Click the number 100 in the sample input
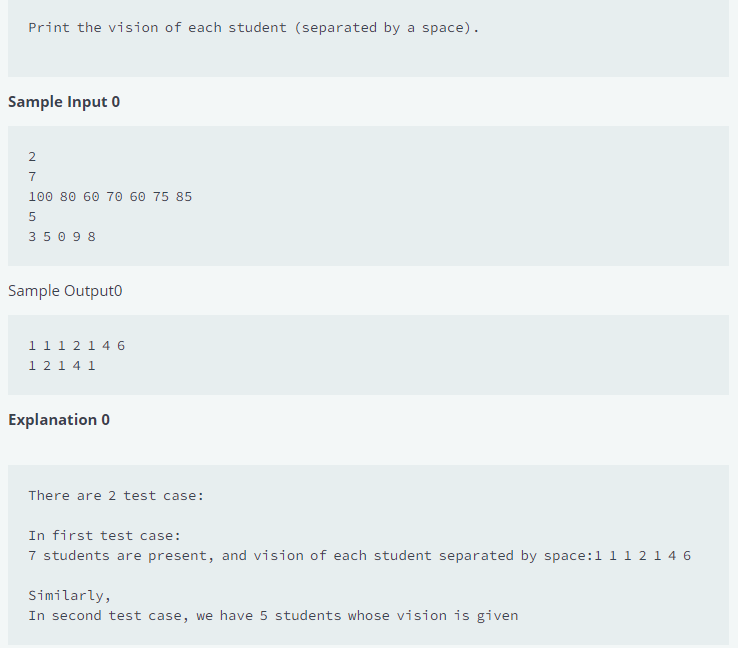Viewport: 738px width, 648px height. coord(40,197)
